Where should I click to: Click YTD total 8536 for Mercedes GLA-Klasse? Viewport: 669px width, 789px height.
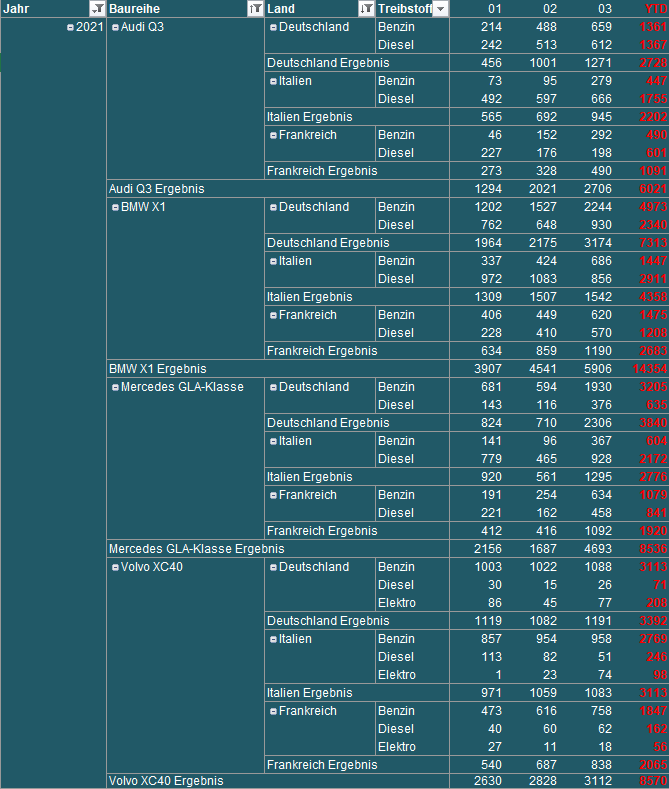pyautogui.click(x=653, y=548)
